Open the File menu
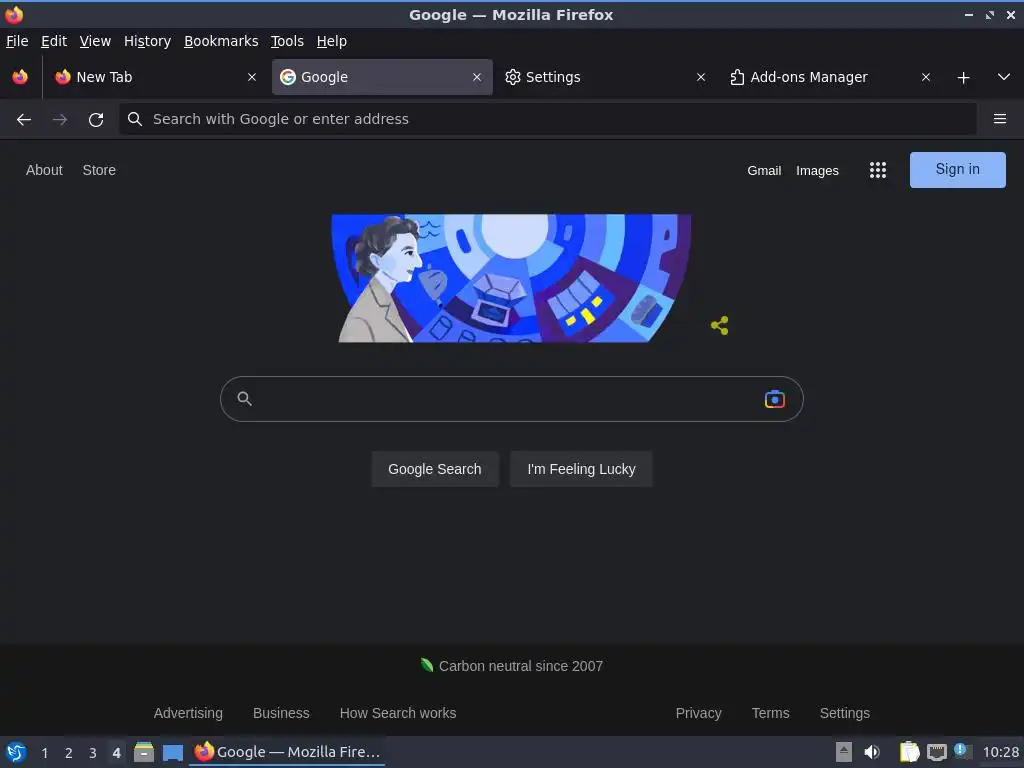 coord(17,41)
